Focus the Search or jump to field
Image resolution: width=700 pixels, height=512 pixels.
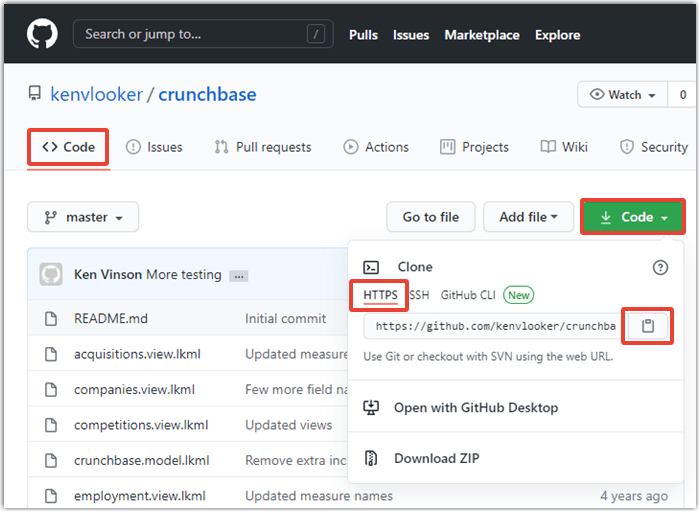[203, 34]
